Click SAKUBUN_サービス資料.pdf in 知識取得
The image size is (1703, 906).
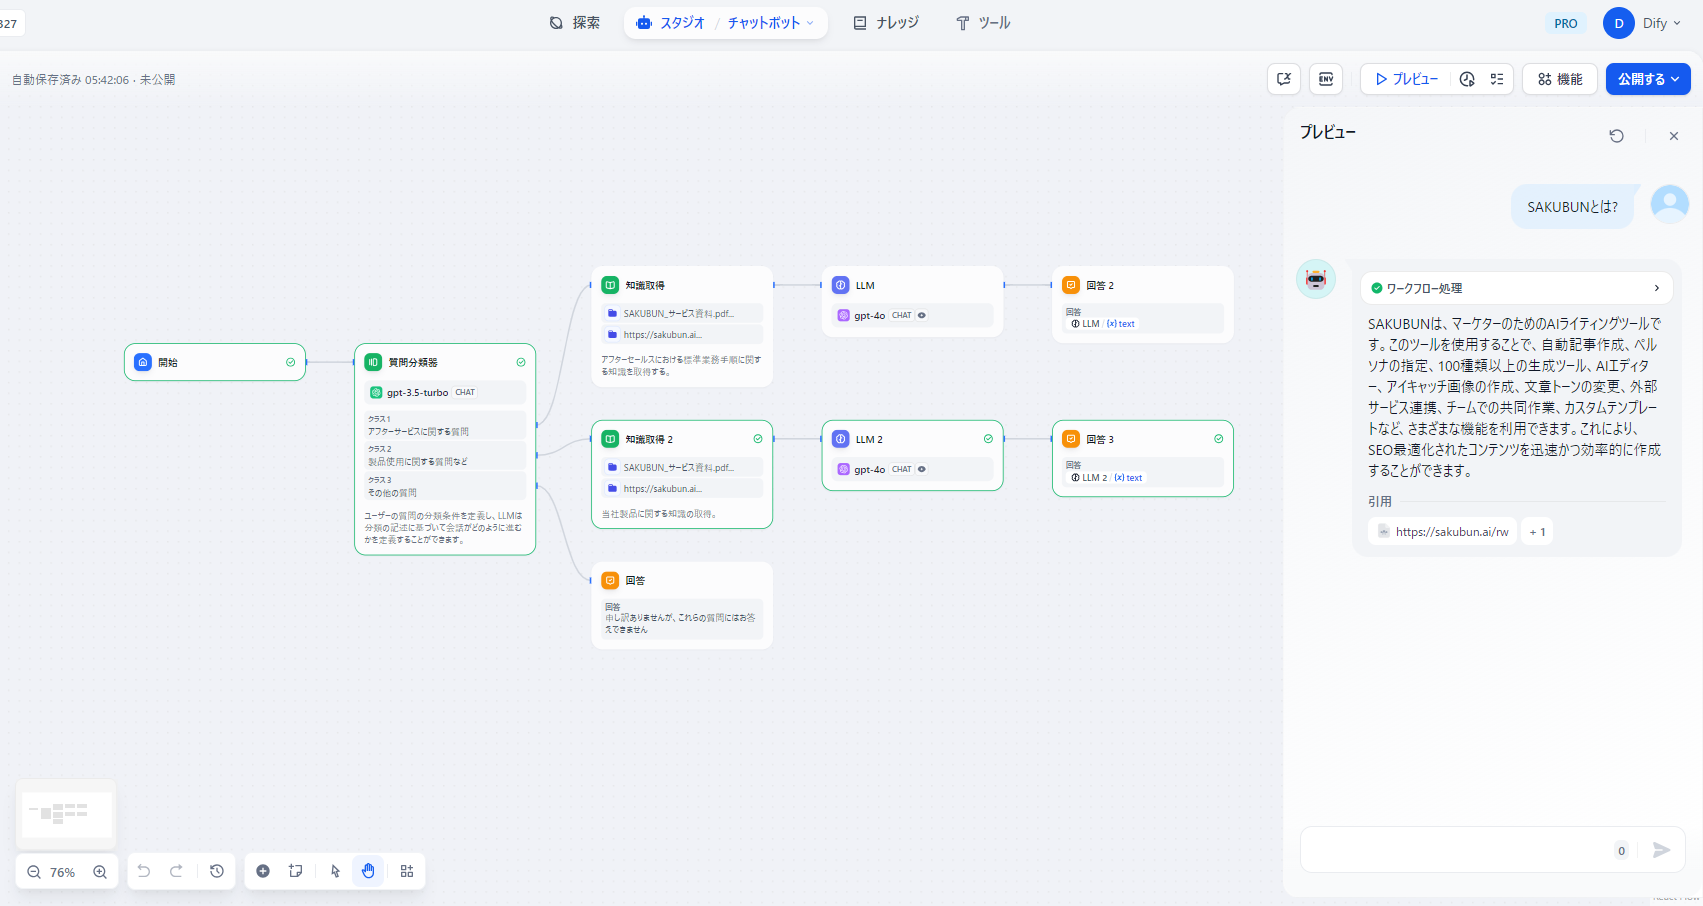pos(682,313)
